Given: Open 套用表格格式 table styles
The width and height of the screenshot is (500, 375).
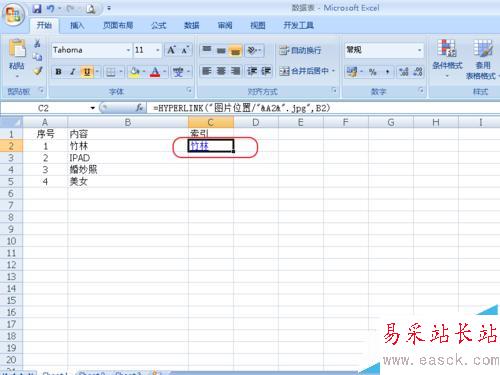Looking at the screenshot, I should [482, 59].
